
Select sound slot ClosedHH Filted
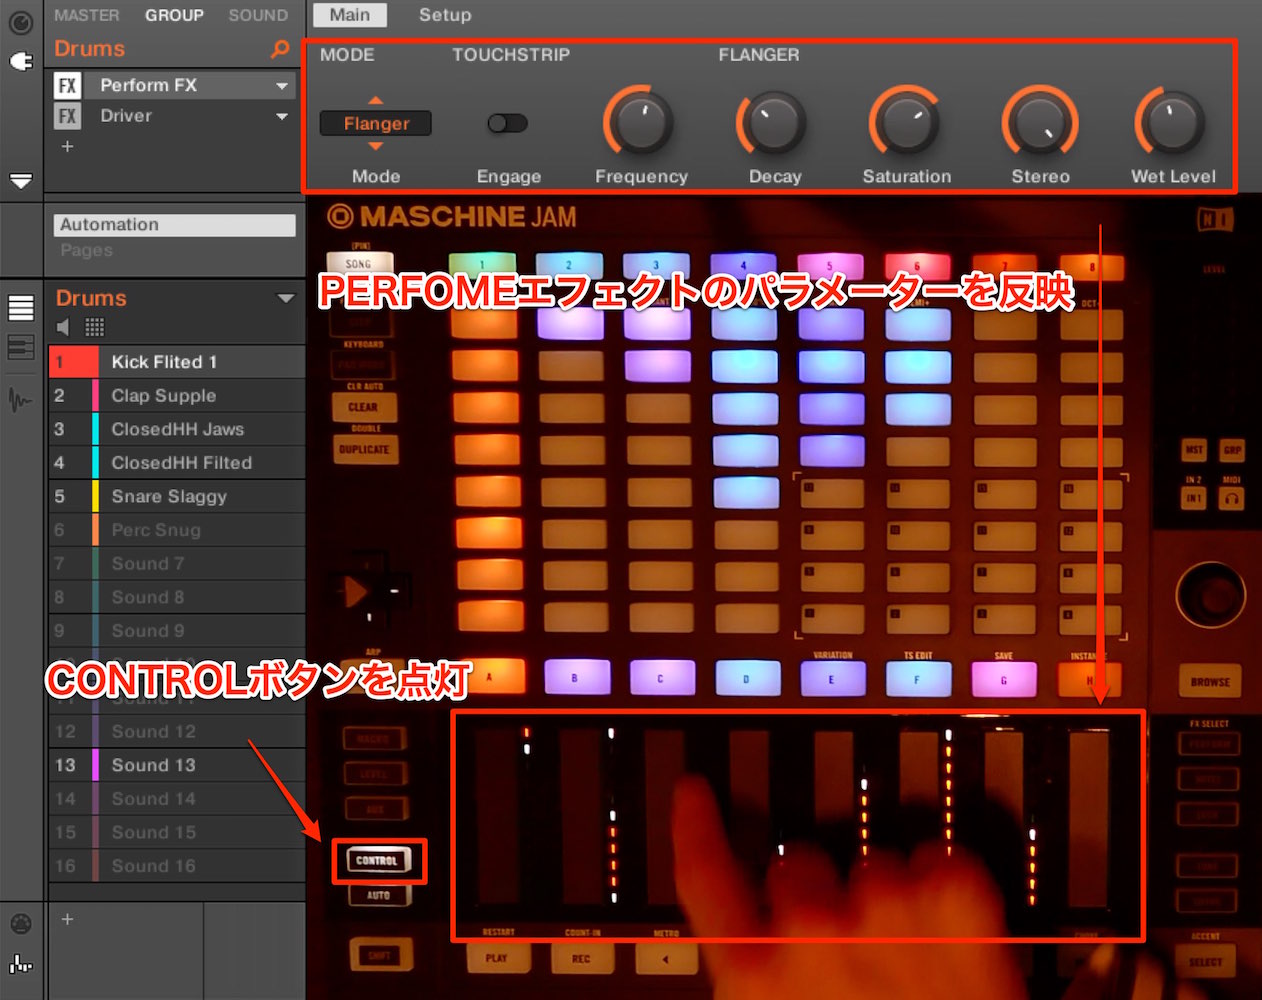pyautogui.click(x=177, y=463)
